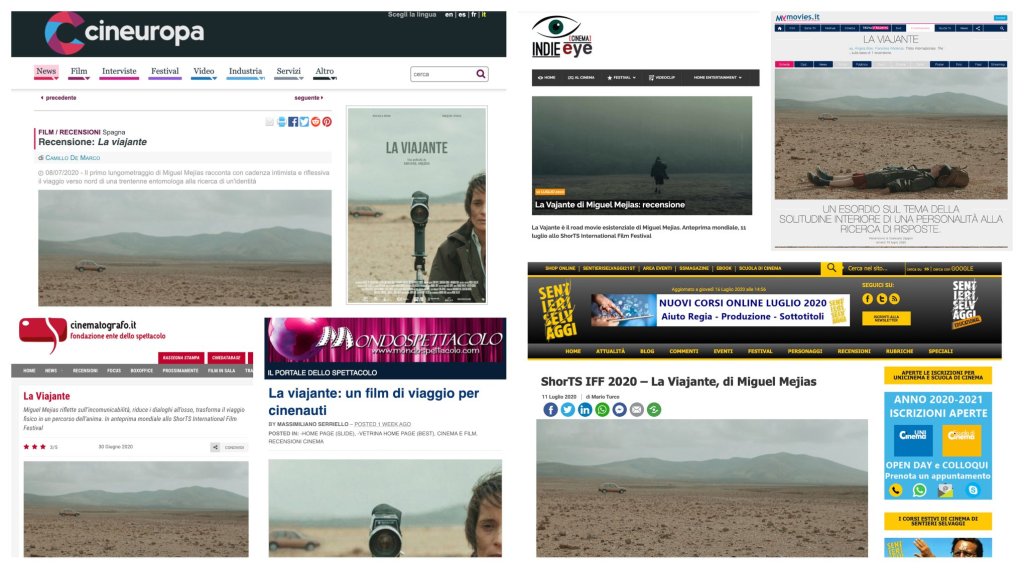1024x569 pixels.
Task: Click the LinkedIn share icon under ShorTS article
Action: 585,409
